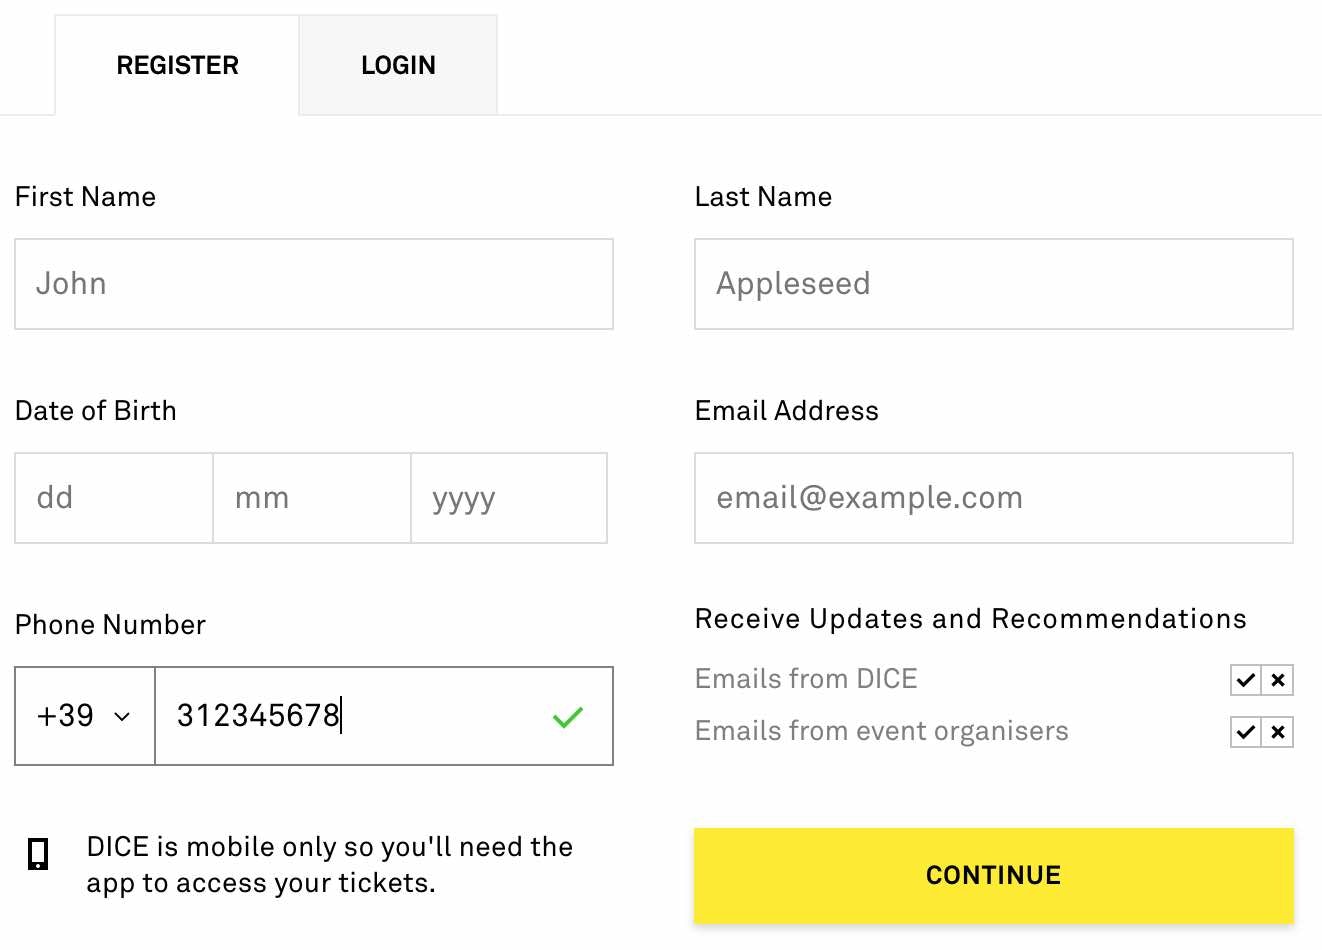Open the +39 country code dropdown
The height and width of the screenshot is (950, 1322).
pos(84,716)
